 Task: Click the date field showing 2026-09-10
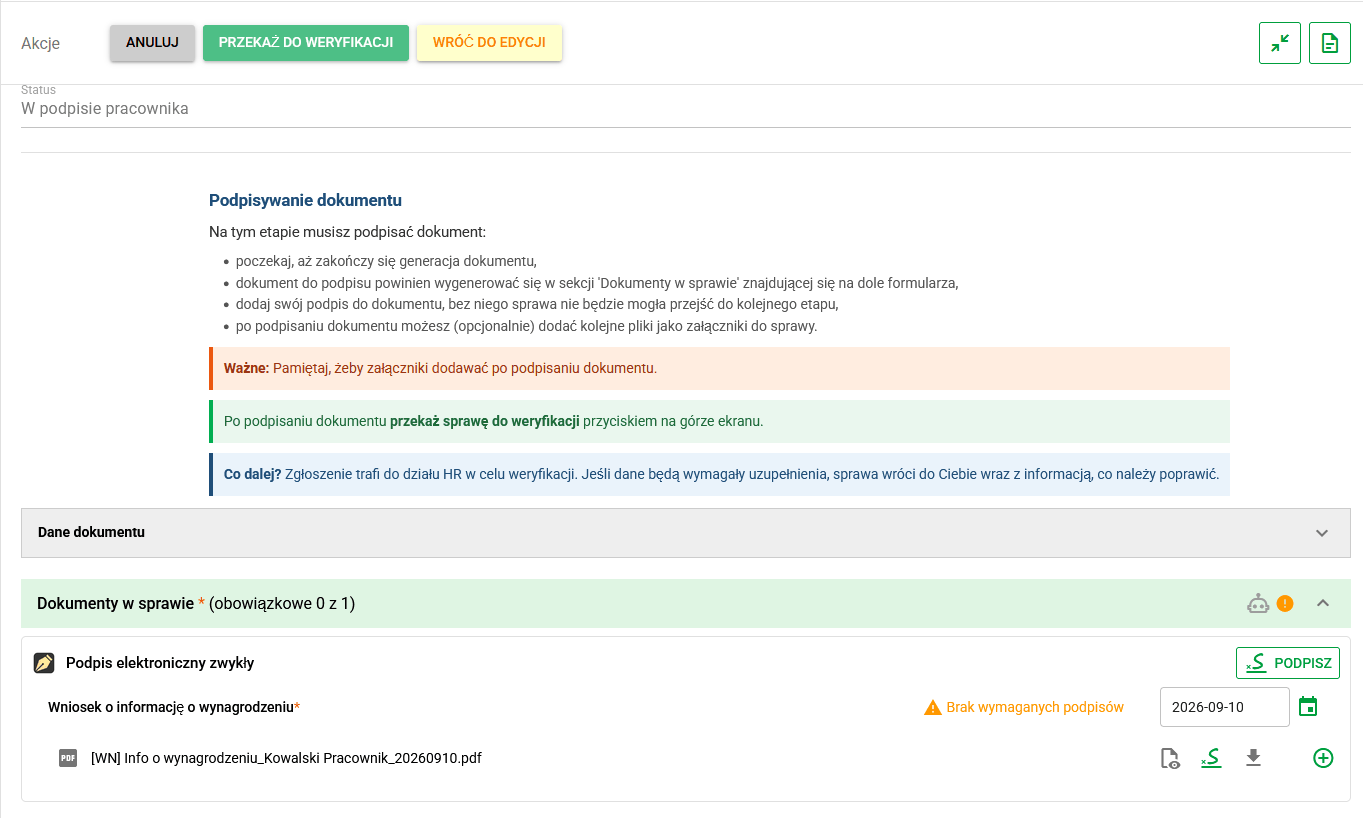[1225, 707]
